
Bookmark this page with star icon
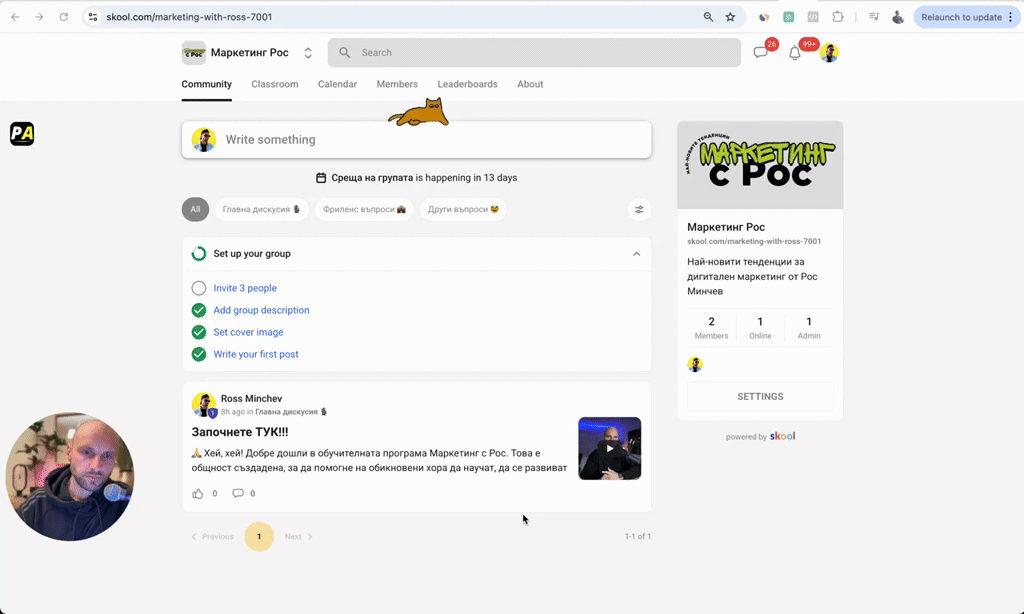(x=730, y=17)
